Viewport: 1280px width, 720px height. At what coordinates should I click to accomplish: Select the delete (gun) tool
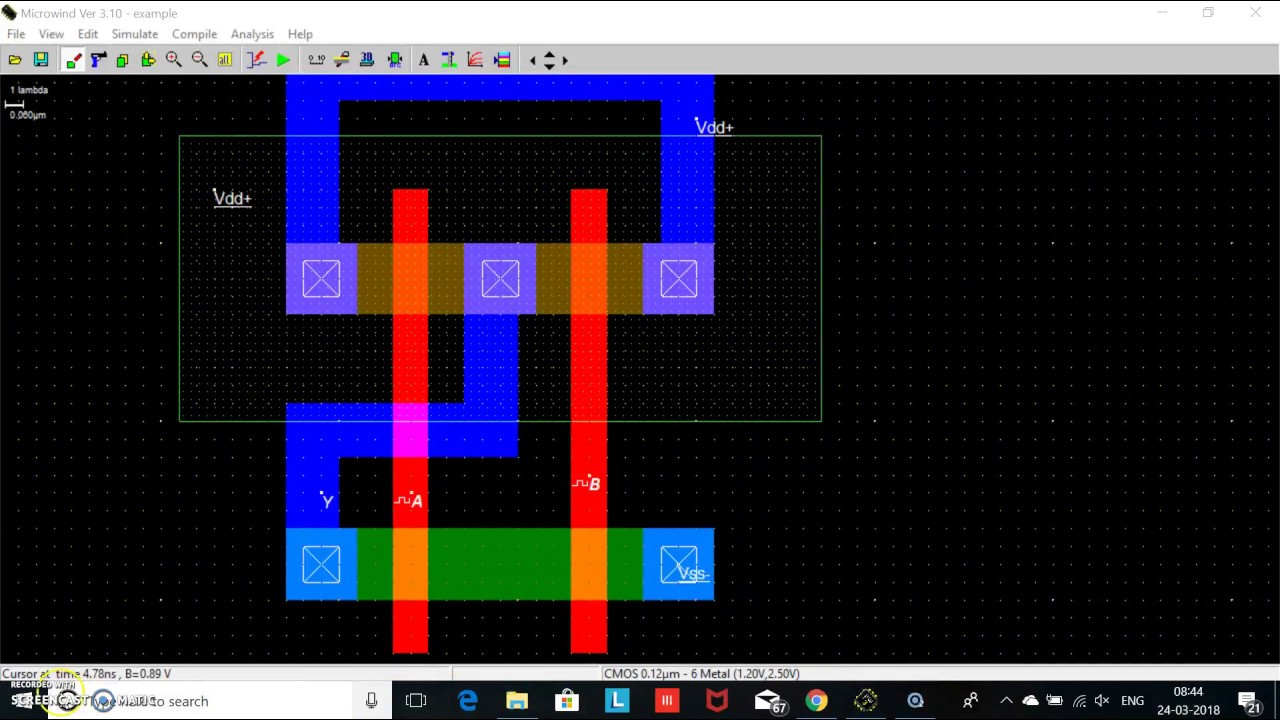(x=98, y=60)
